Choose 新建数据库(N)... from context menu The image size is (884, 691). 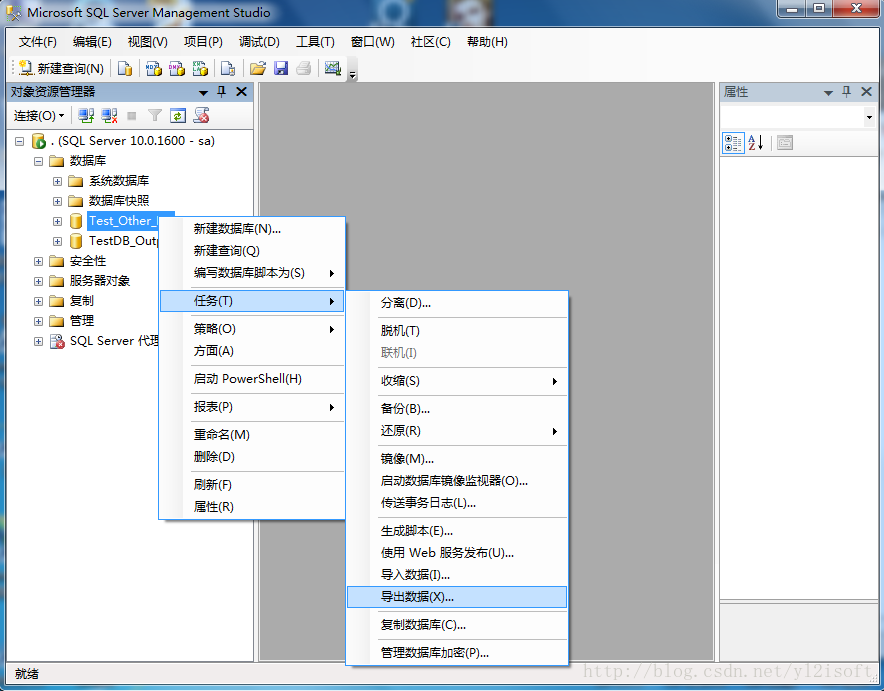(x=253, y=229)
